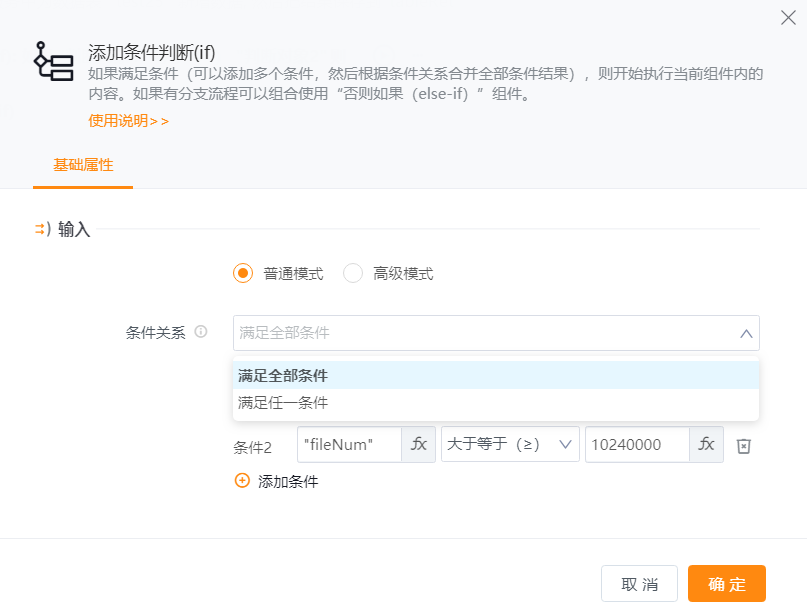The image size is (807, 610).
Task: Click the info icon next to 条件关系
Action: 201,333
